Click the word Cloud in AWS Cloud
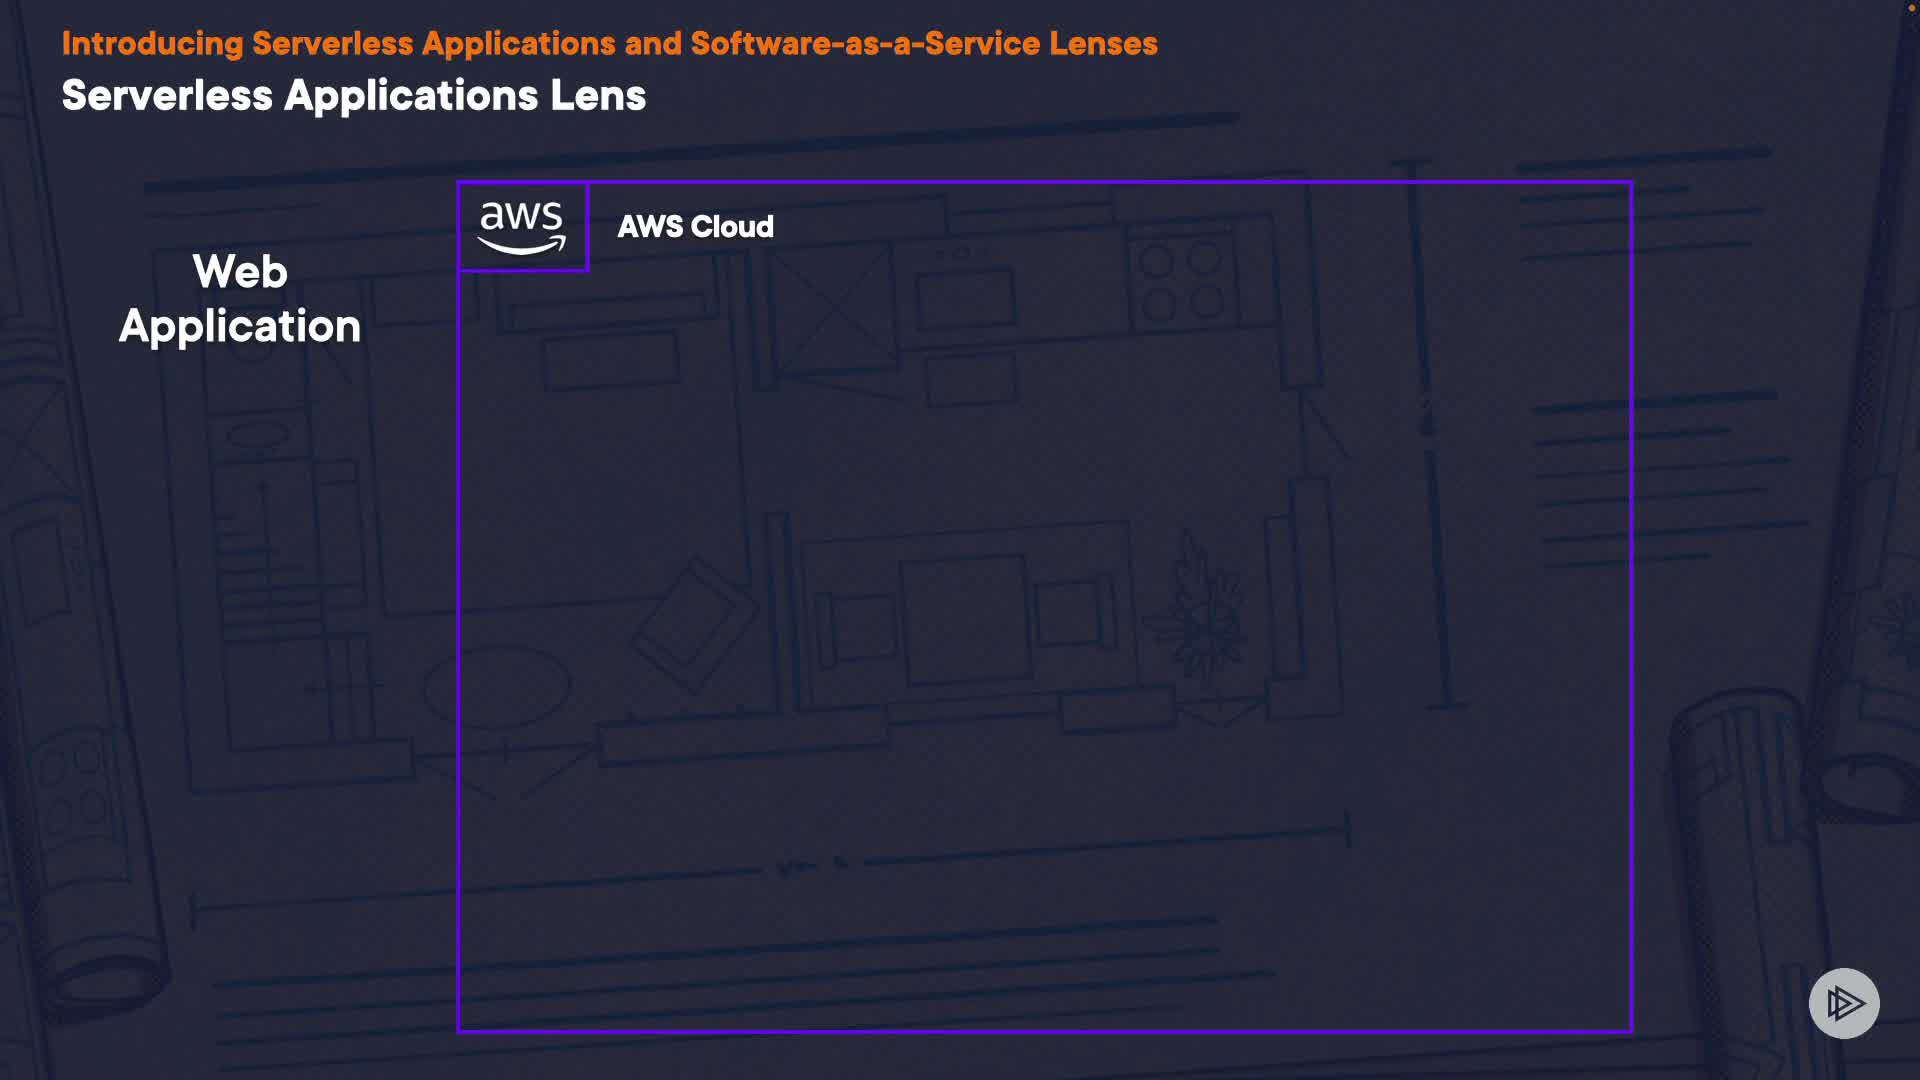 tap(732, 227)
